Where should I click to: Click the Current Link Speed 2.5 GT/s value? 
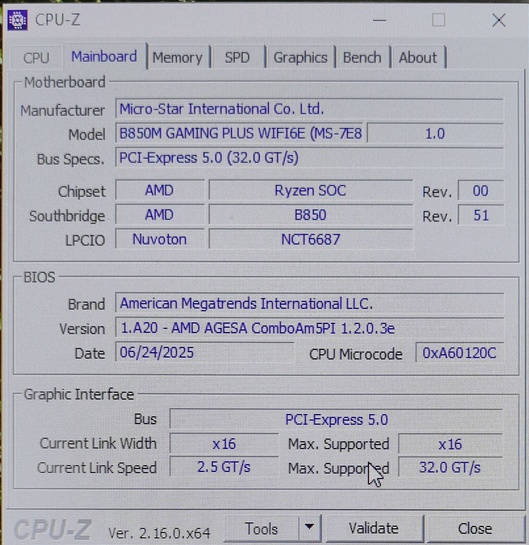(x=224, y=467)
